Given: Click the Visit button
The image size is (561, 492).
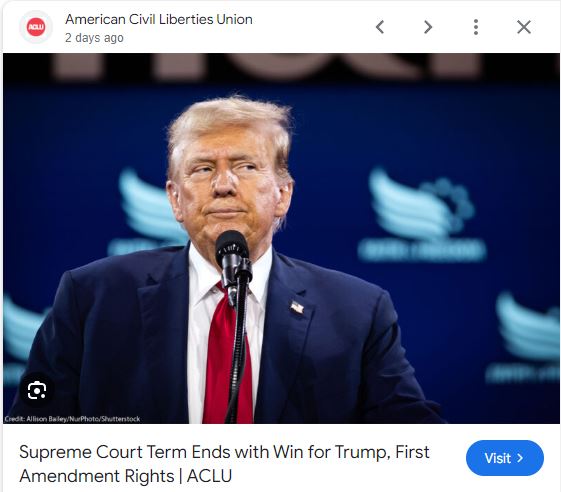Looking at the screenshot, I should (505, 458).
